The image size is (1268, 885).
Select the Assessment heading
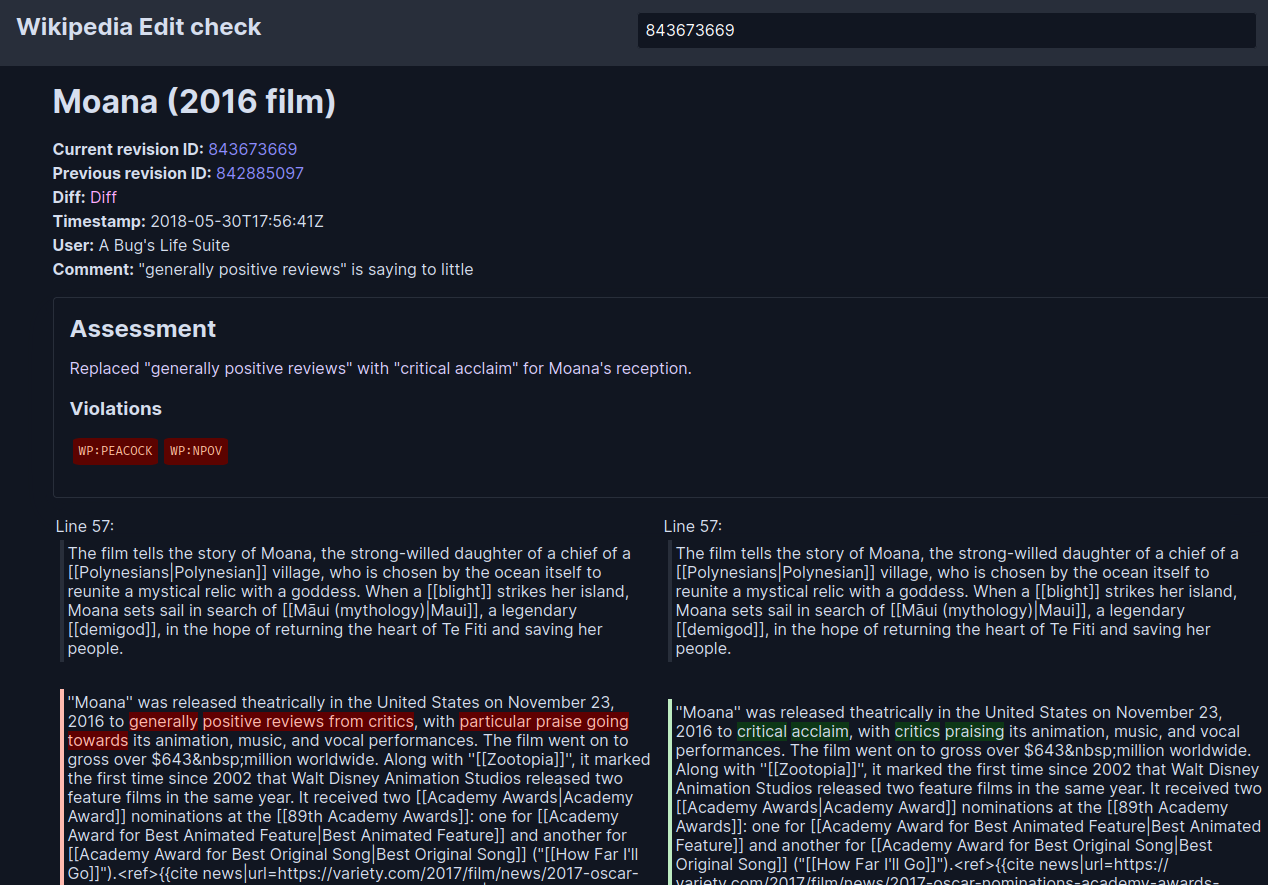143,329
